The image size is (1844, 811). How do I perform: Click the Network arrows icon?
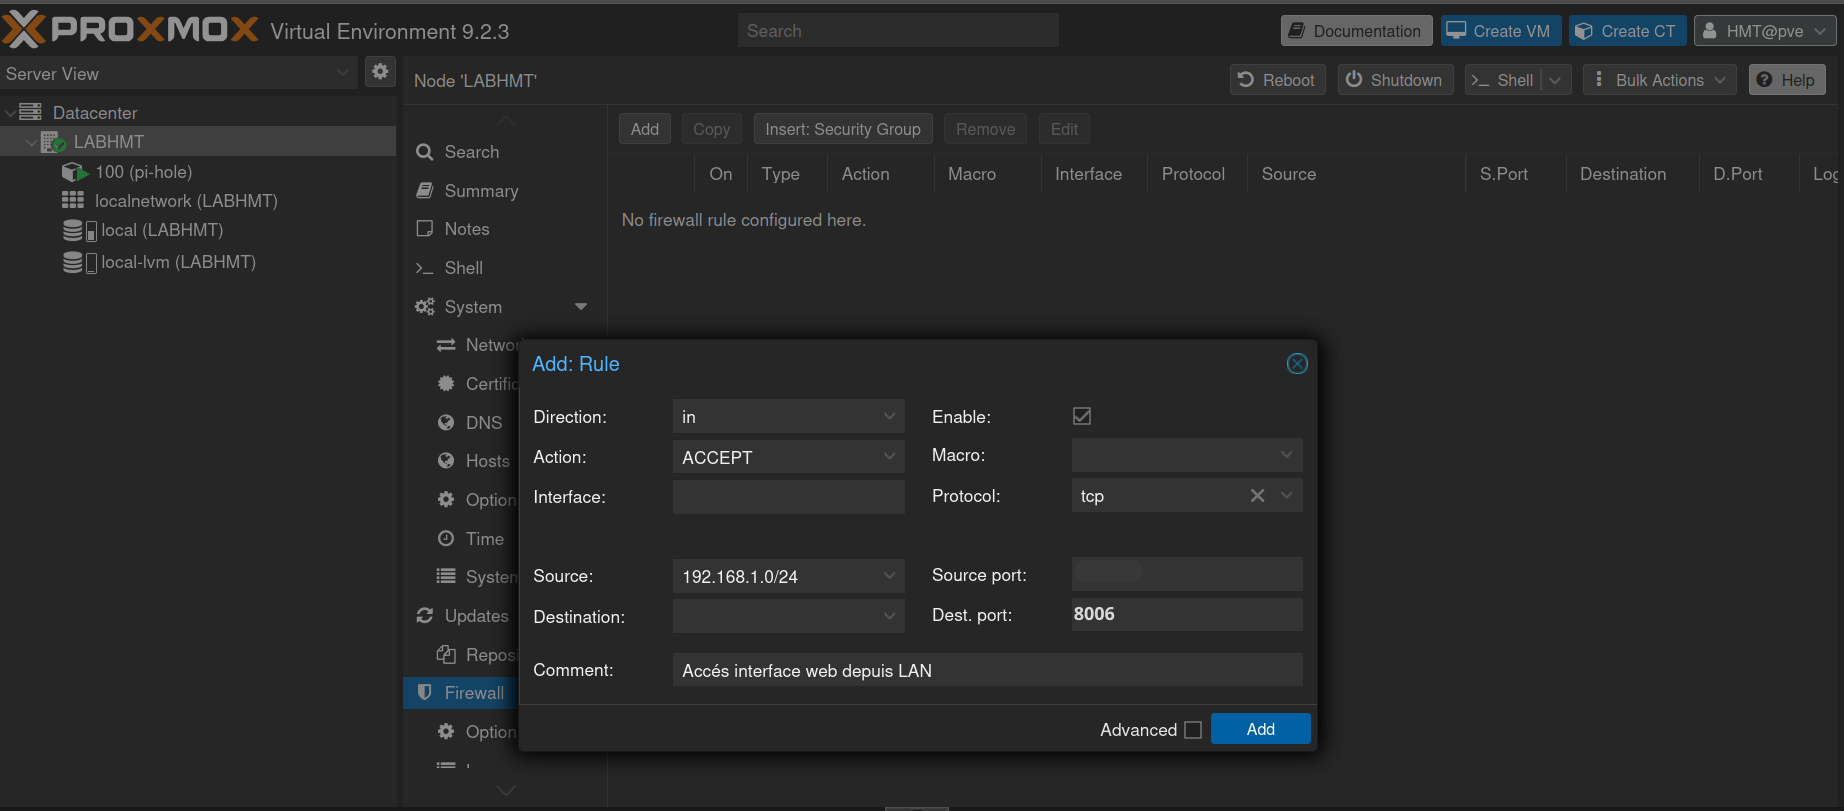tap(446, 345)
